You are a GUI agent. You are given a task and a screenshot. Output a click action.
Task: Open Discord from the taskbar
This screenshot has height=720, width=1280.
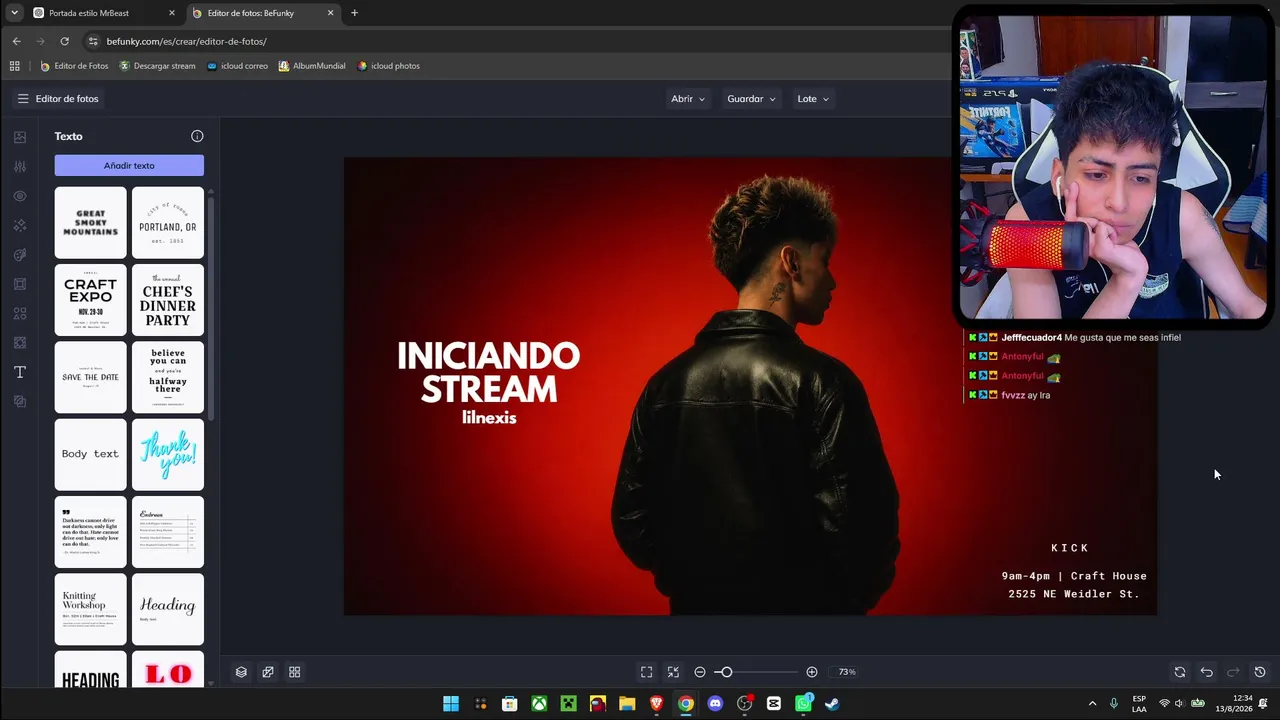715,704
